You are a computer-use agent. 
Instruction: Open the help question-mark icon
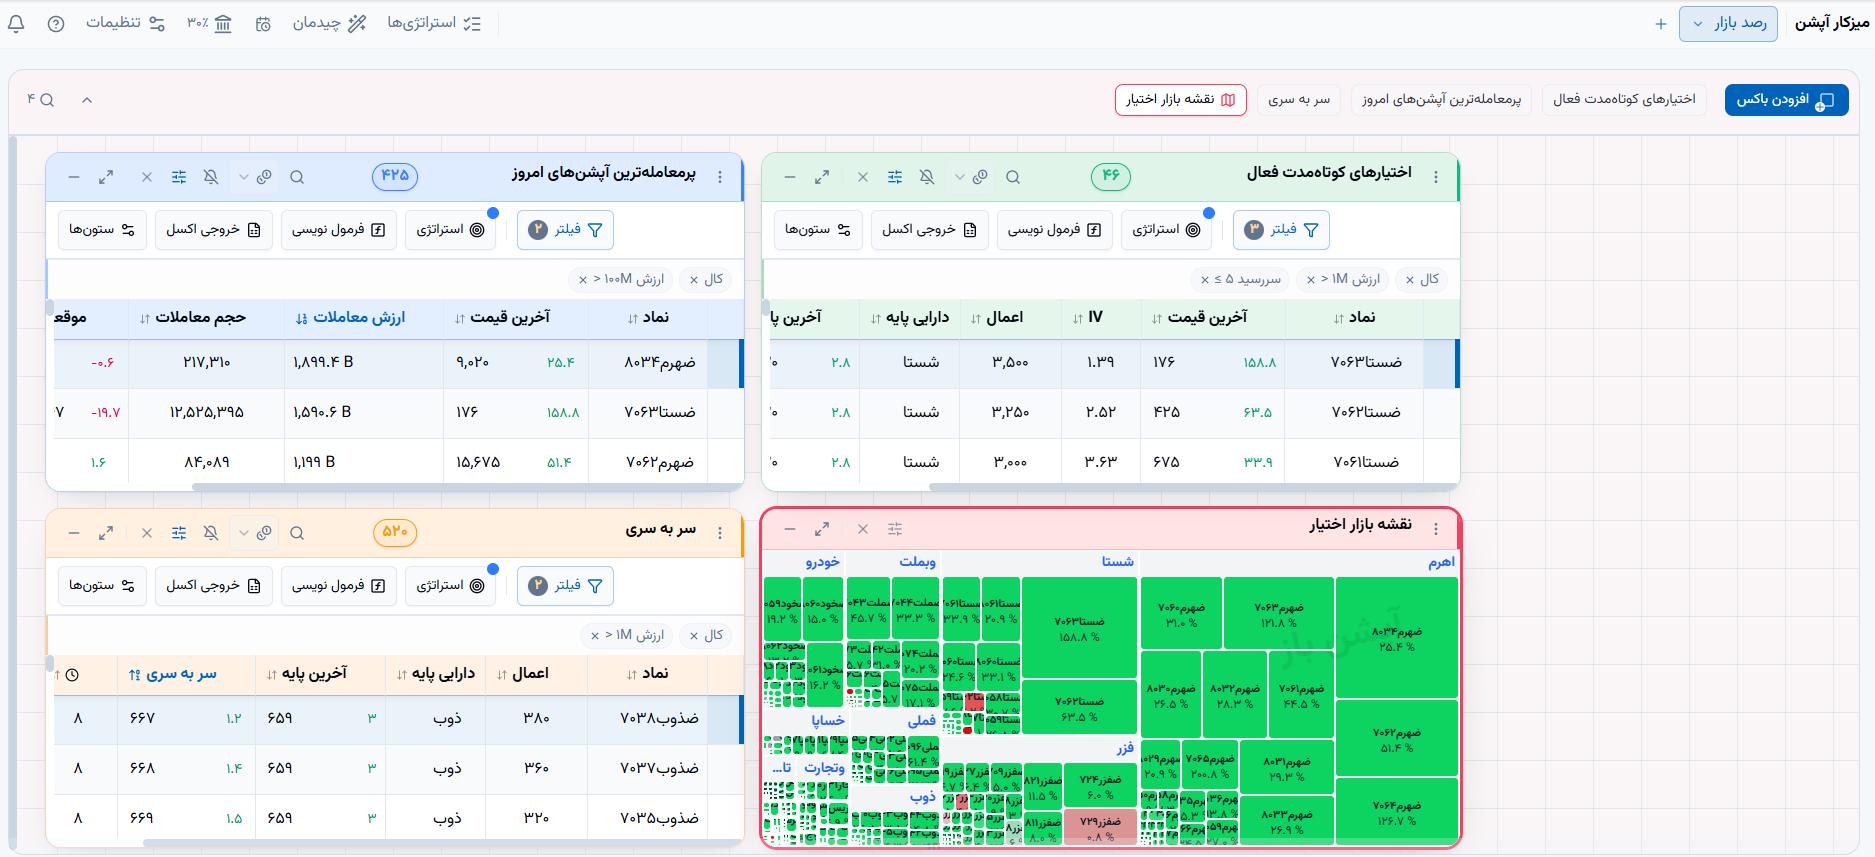[56, 24]
